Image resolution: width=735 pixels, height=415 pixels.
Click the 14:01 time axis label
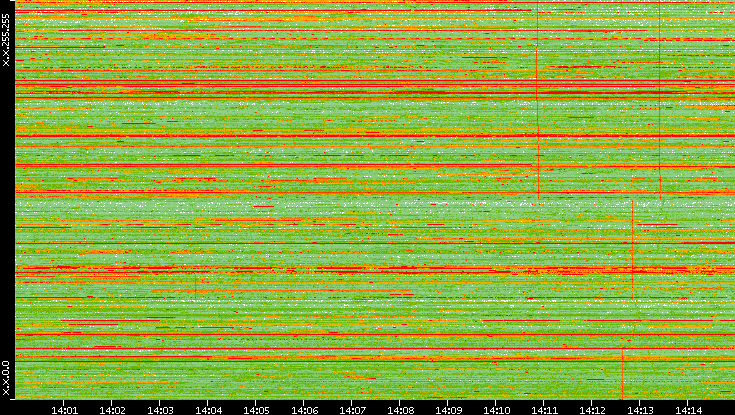coord(64,410)
